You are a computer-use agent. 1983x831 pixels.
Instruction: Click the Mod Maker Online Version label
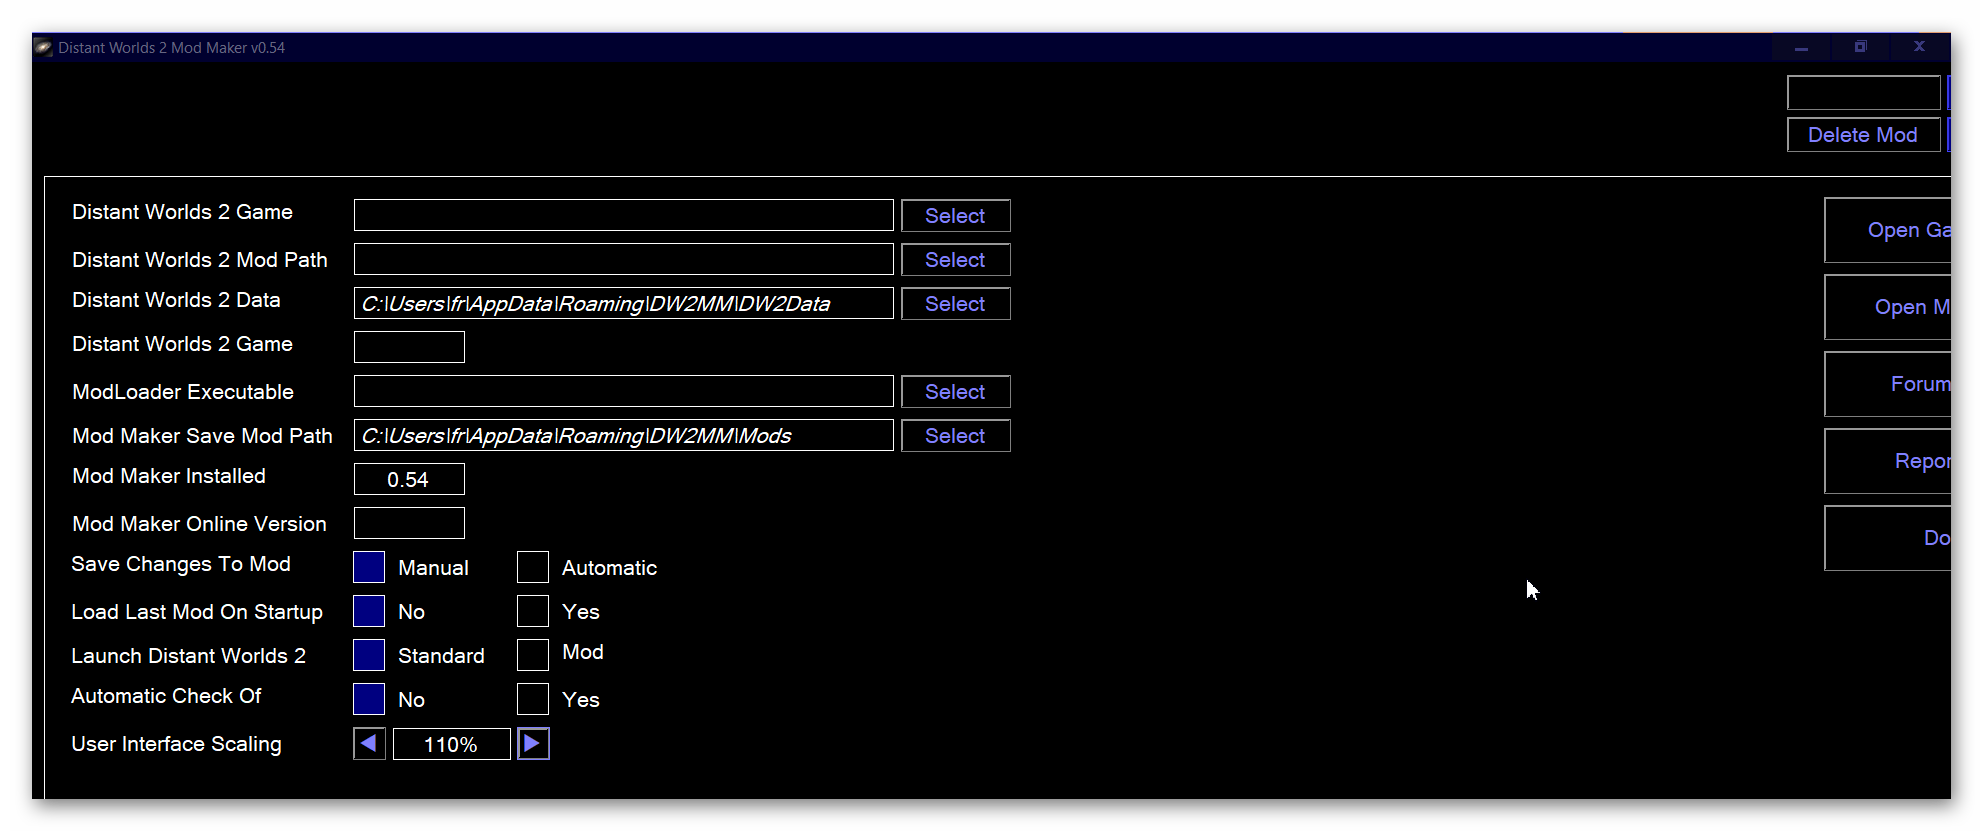199,524
